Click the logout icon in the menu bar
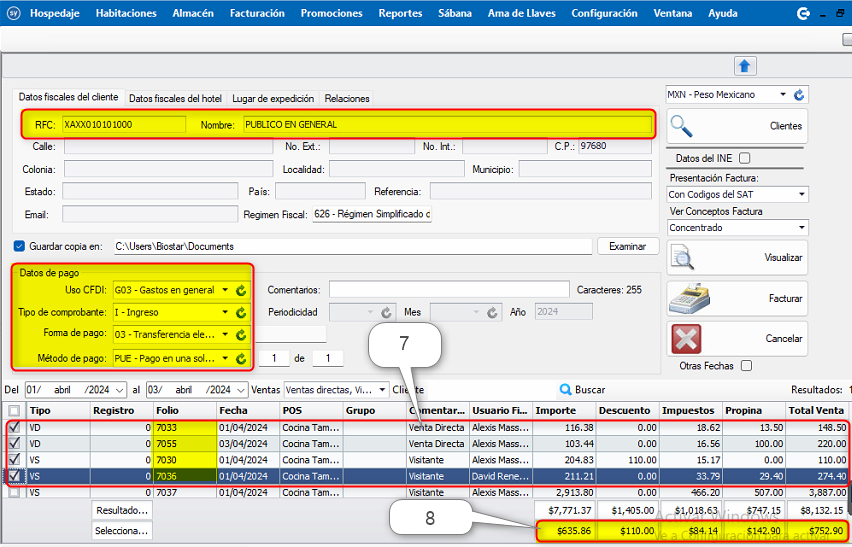This screenshot has height=547, width=852. (x=803, y=14)
